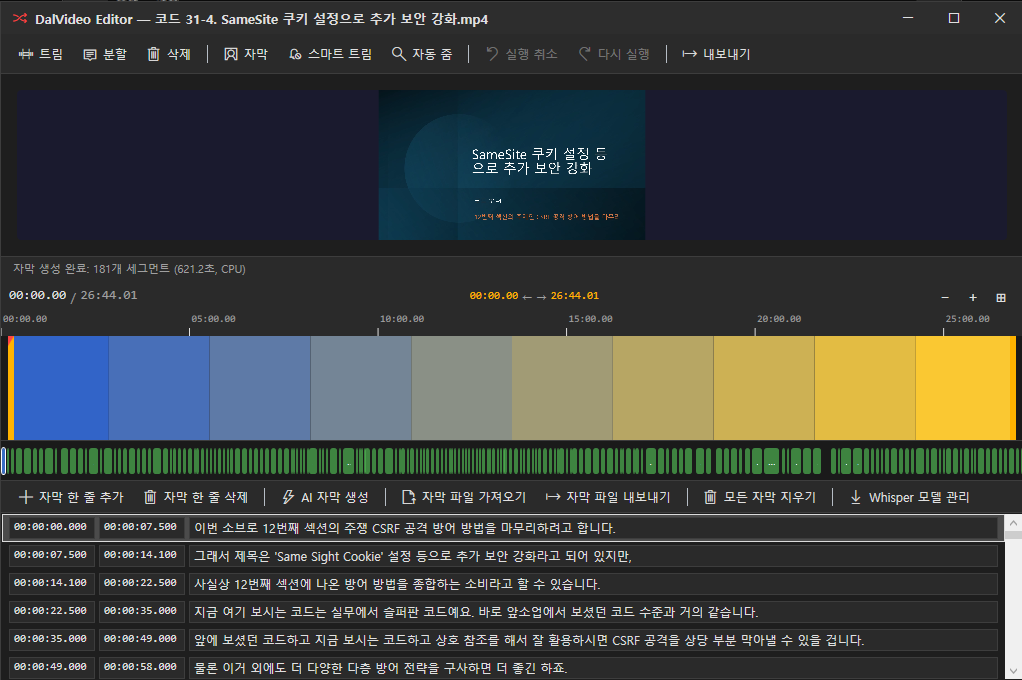Delete a subtitle line with 자막 한 줄 삭제
The height and width of the screenshot is (680, 1022).
click(x=194, y=497)
